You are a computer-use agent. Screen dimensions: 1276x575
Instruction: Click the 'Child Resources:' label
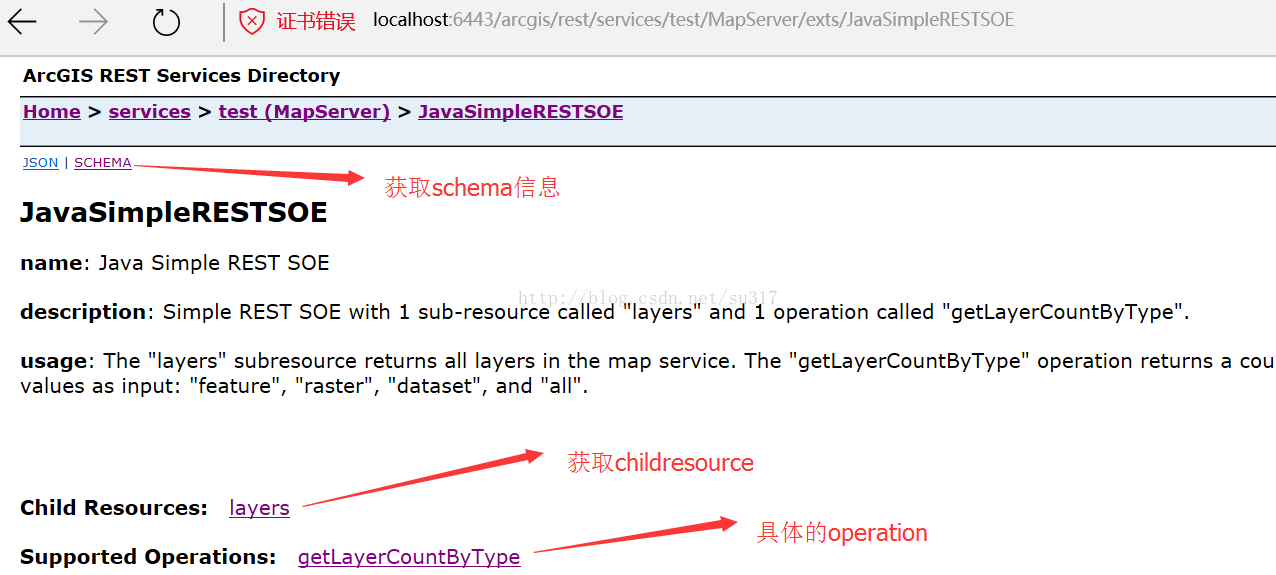click(114, 508)
